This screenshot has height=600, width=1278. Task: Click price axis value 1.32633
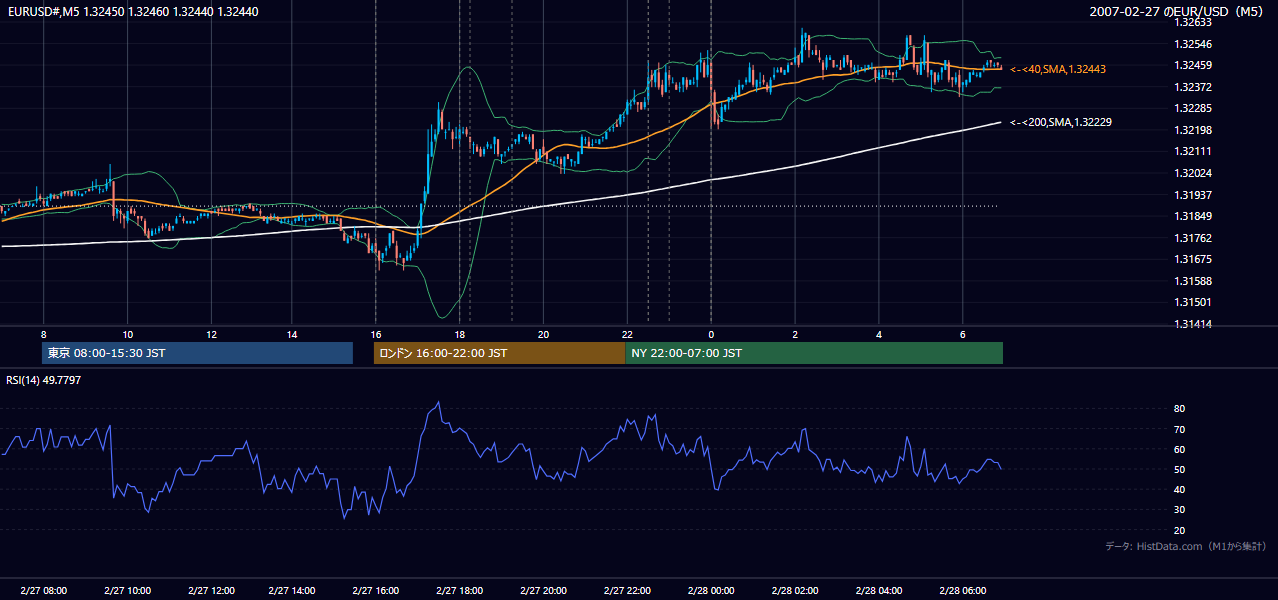(x=1193, y=22)
